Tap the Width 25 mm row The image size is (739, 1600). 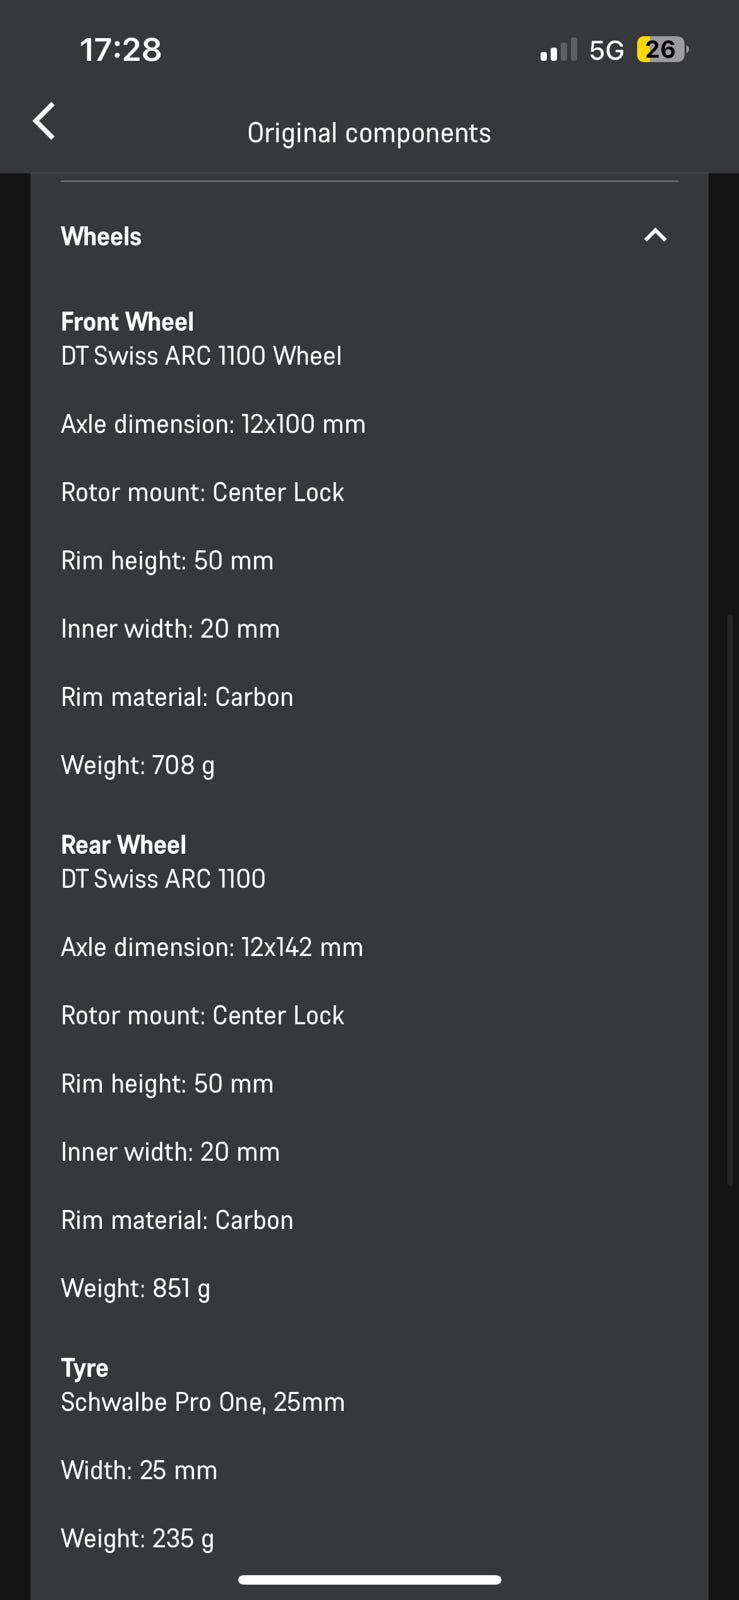click(x=139, y=1470)
